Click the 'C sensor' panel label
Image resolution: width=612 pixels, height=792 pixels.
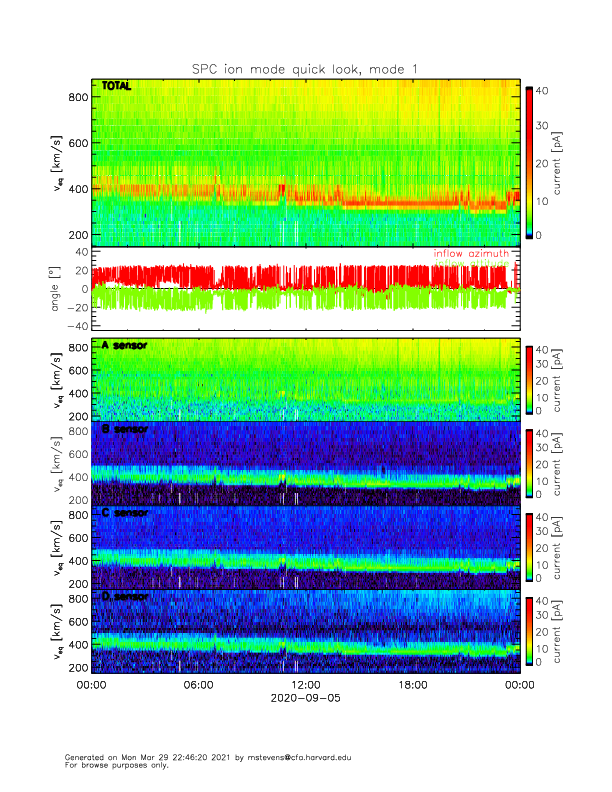(x=124, y=513)
